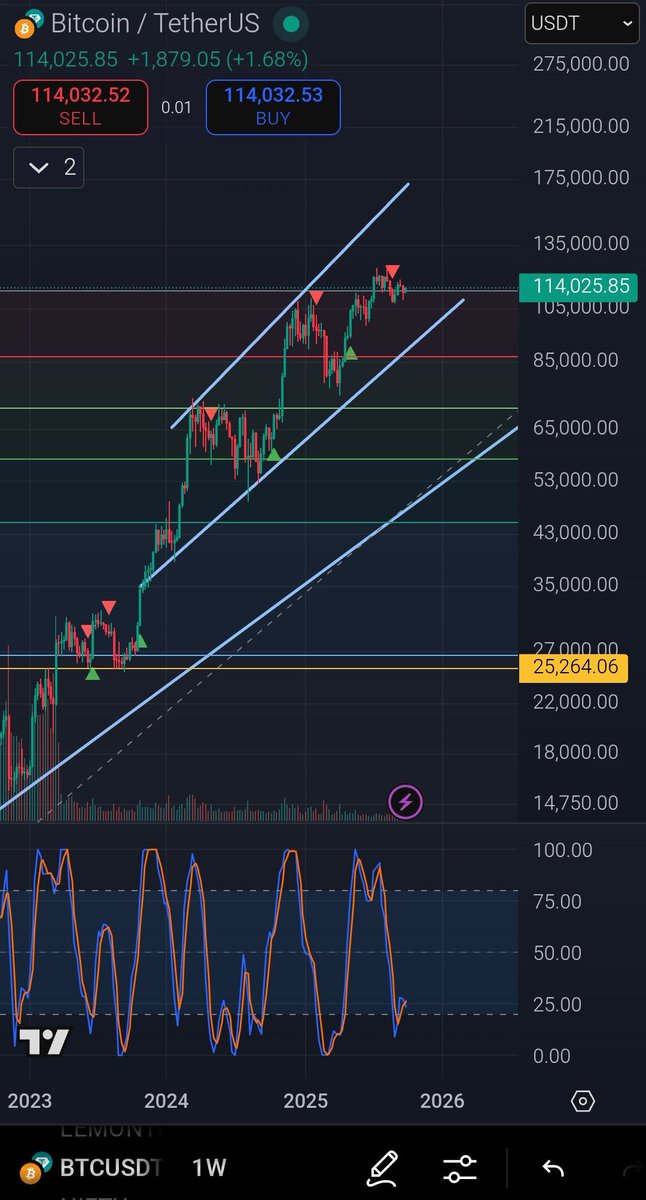Tap the 2025 label on time axis
This screenshot has width=646, height=1200.
(x=306, y=1101)
